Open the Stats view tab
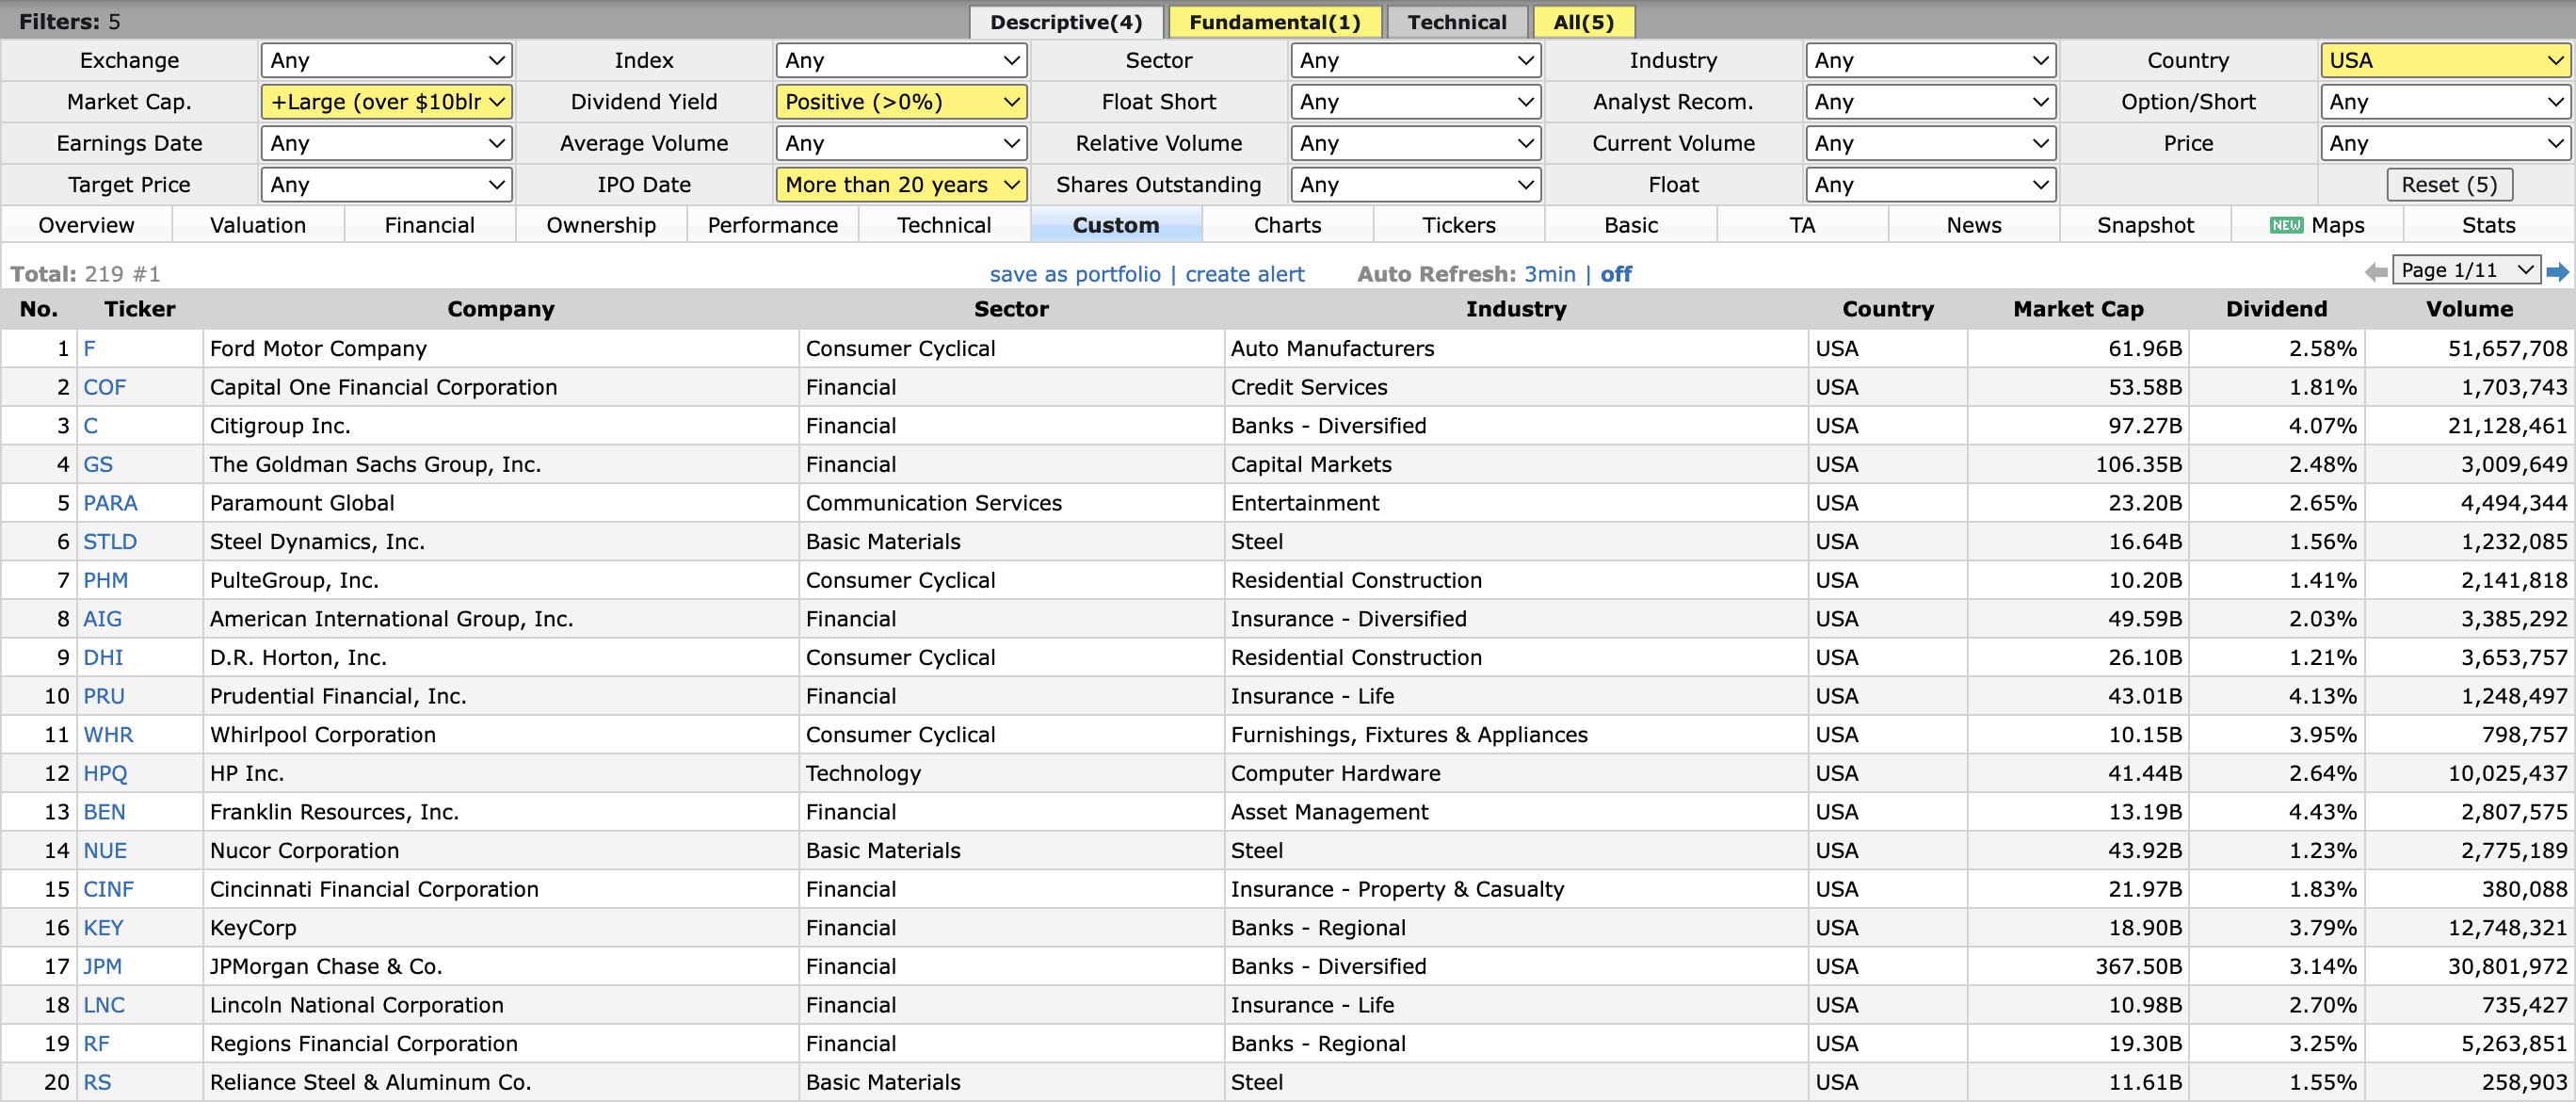Viewport: 2576px width, 1102px height. pyautogui.click(x=2489, y=225)
